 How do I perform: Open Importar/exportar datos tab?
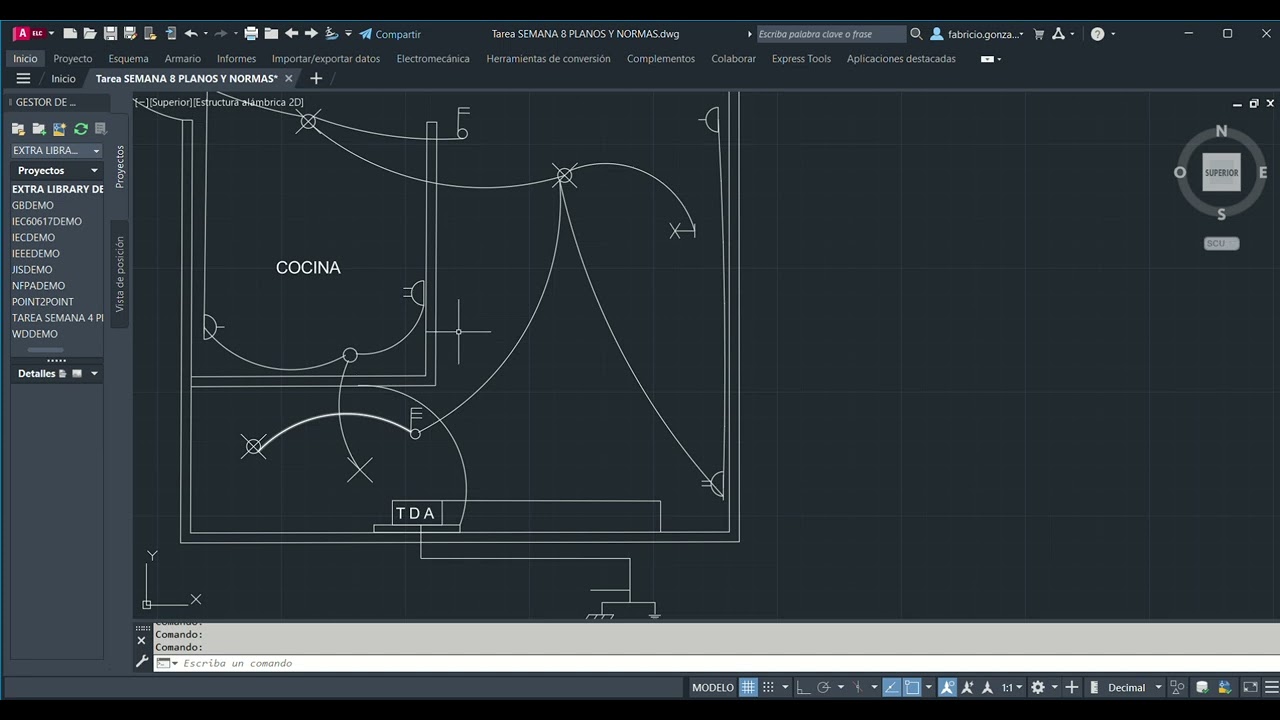(x=326, y=59)
